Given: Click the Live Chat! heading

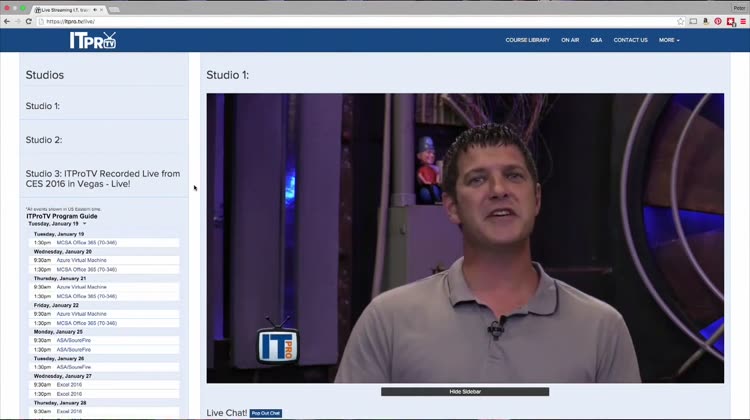Looking at the screenshot, I should [227, 413].
